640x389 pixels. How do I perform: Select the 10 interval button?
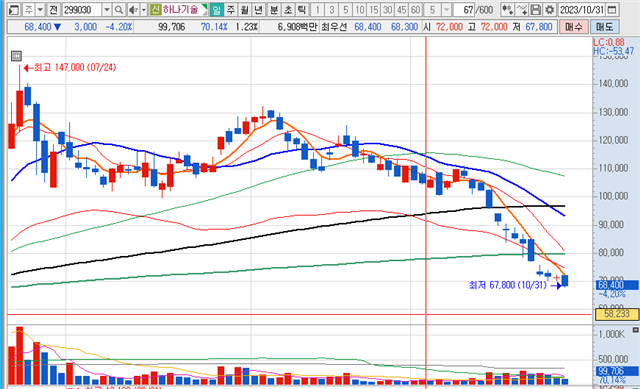pos(360,9)
